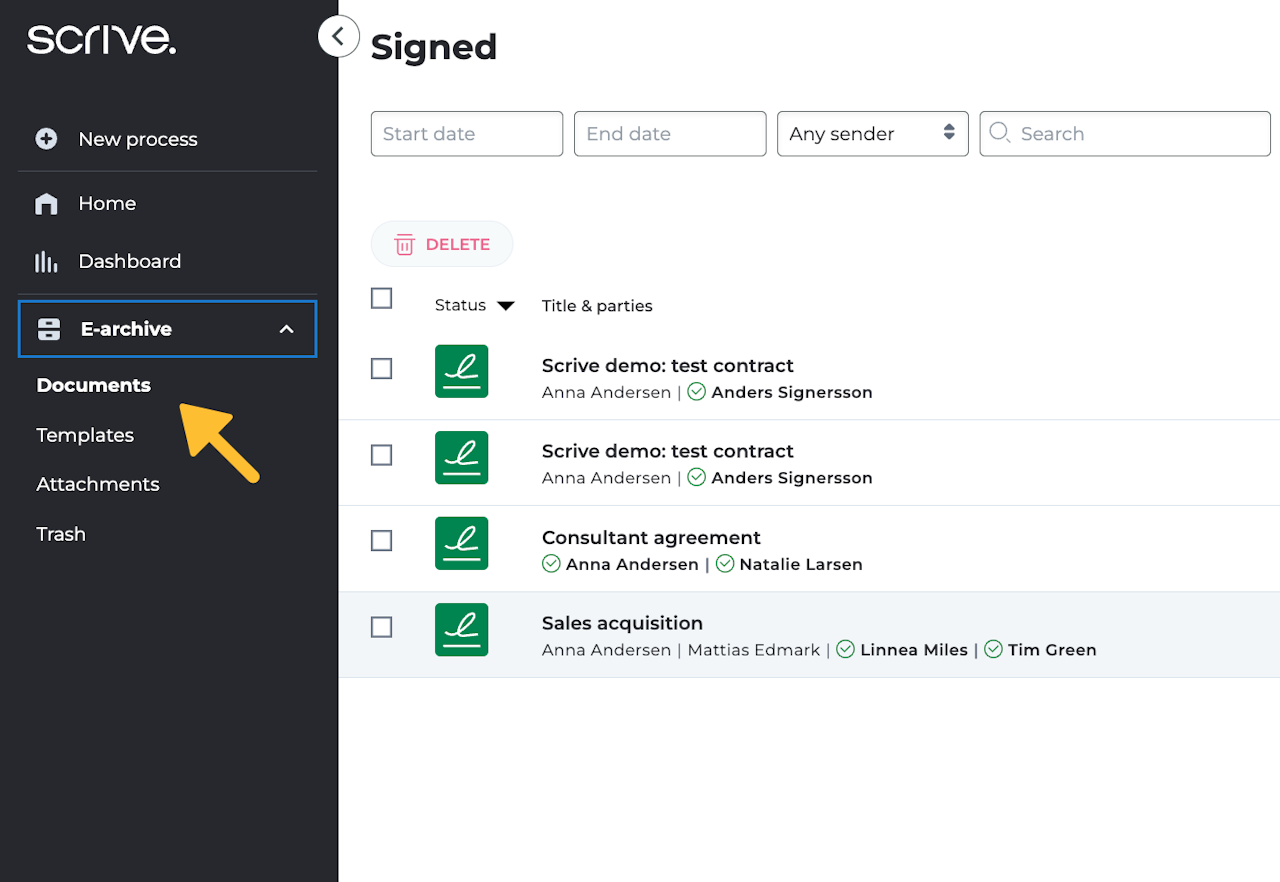Open the Sales acquisition document title
This screenshot has width=1280, height=882.
coord(622,623)
